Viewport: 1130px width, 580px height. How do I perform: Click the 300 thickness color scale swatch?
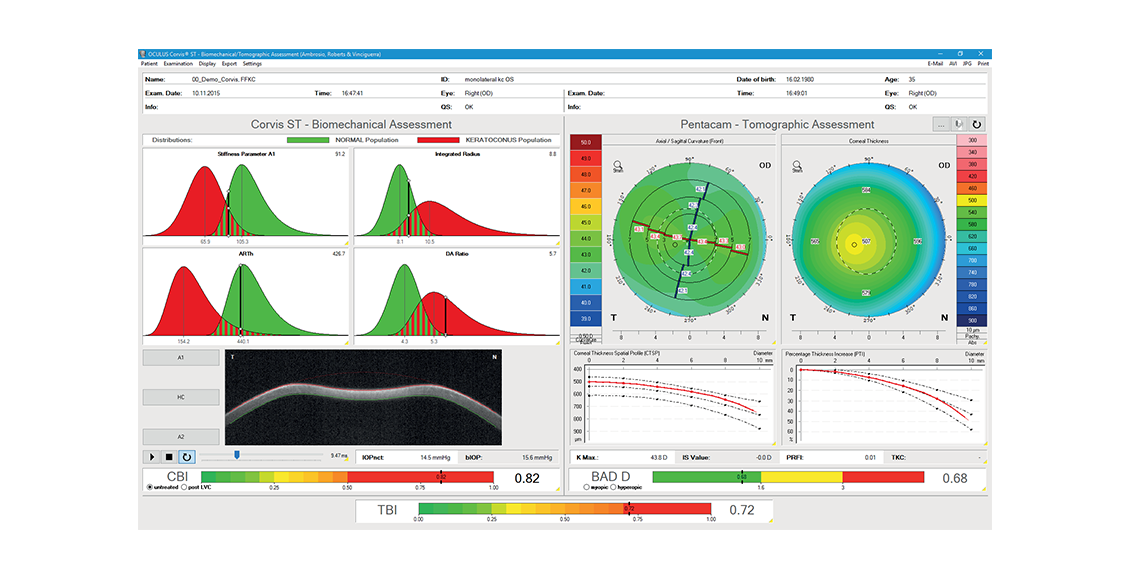pos(972,140)
